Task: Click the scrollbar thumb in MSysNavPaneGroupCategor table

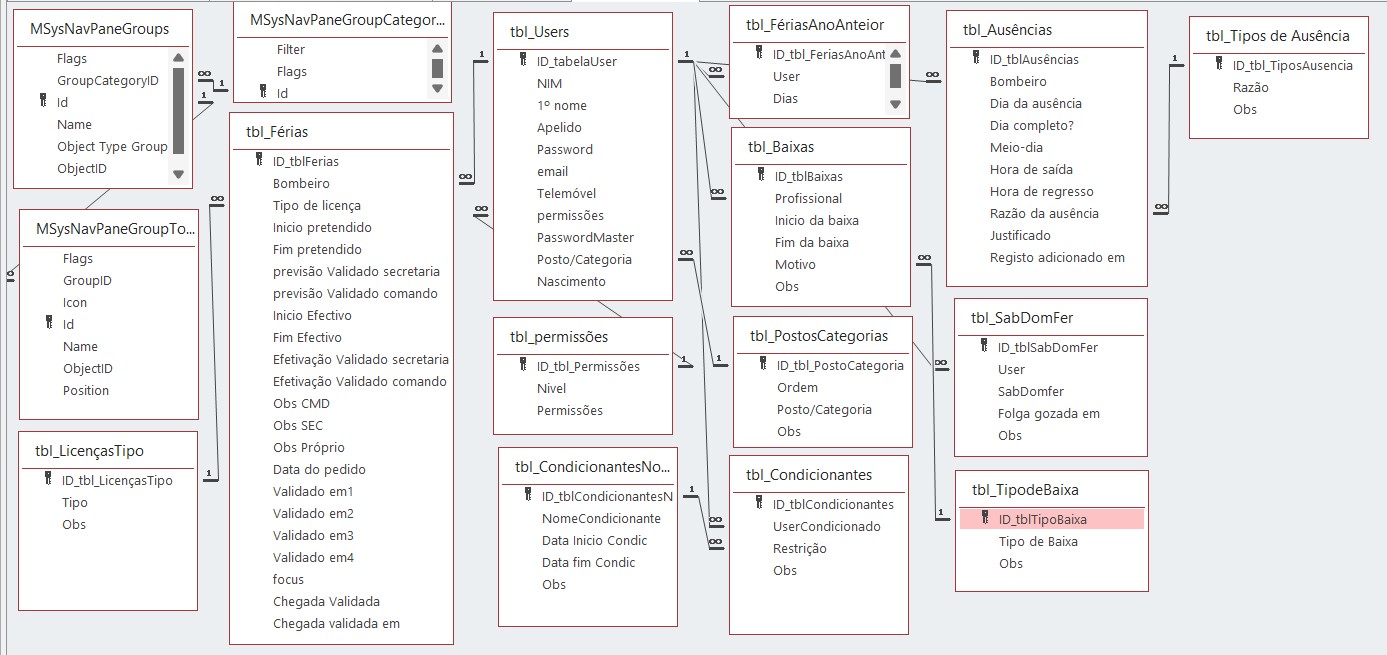Action: pyautogui.click(x=437, y=67)
